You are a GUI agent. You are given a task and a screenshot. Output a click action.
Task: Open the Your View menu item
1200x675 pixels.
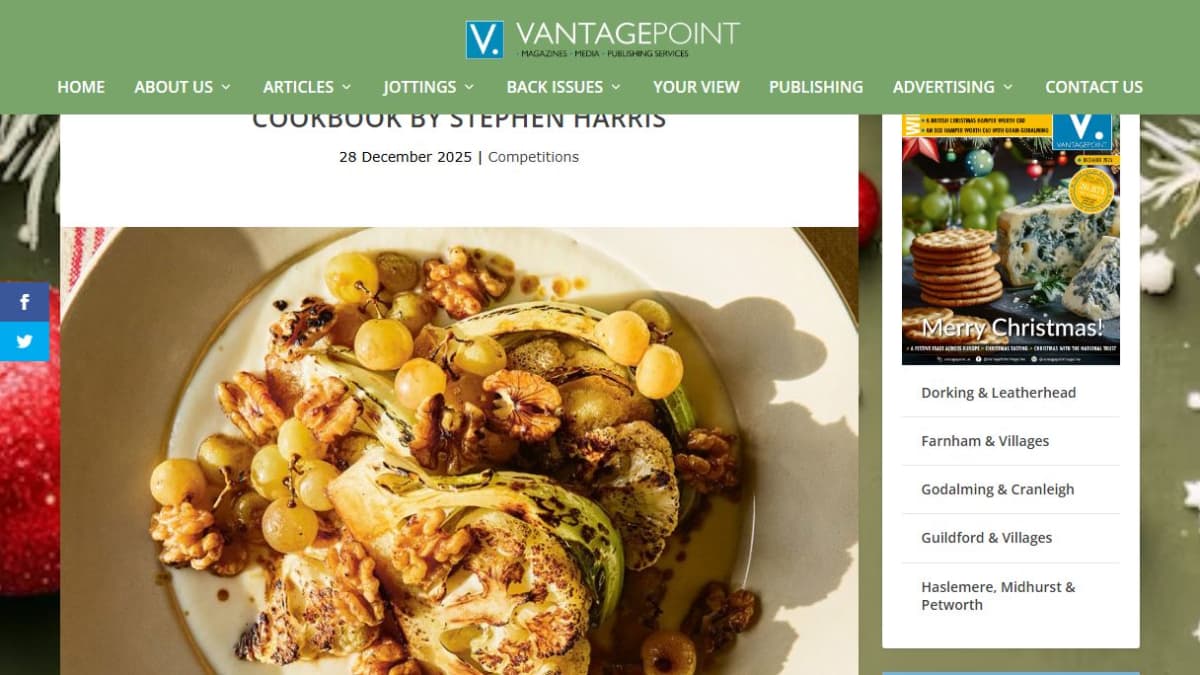pos(696,87)
